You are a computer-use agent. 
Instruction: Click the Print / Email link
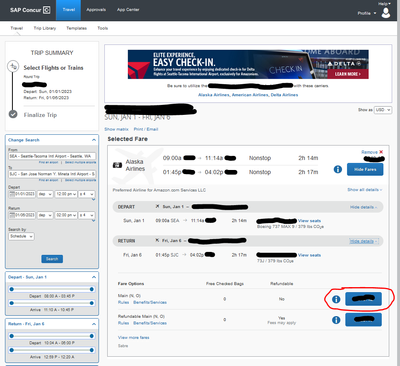point(146,129)
